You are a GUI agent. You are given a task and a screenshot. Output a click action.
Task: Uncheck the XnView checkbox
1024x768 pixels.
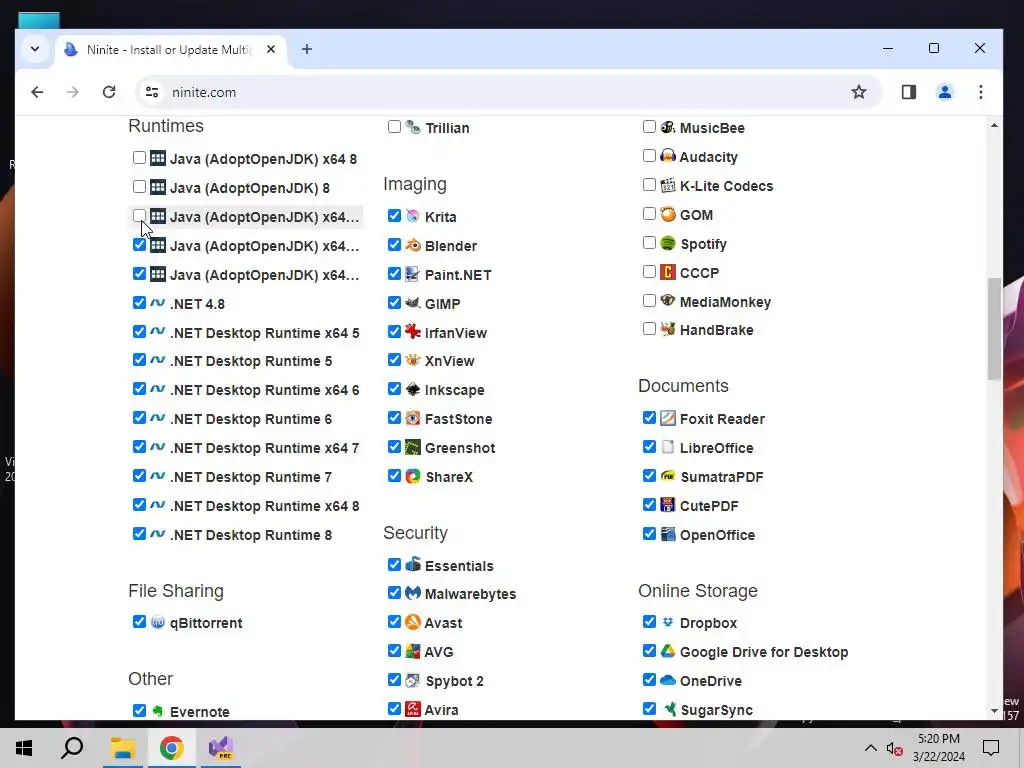tap(394, 360)
